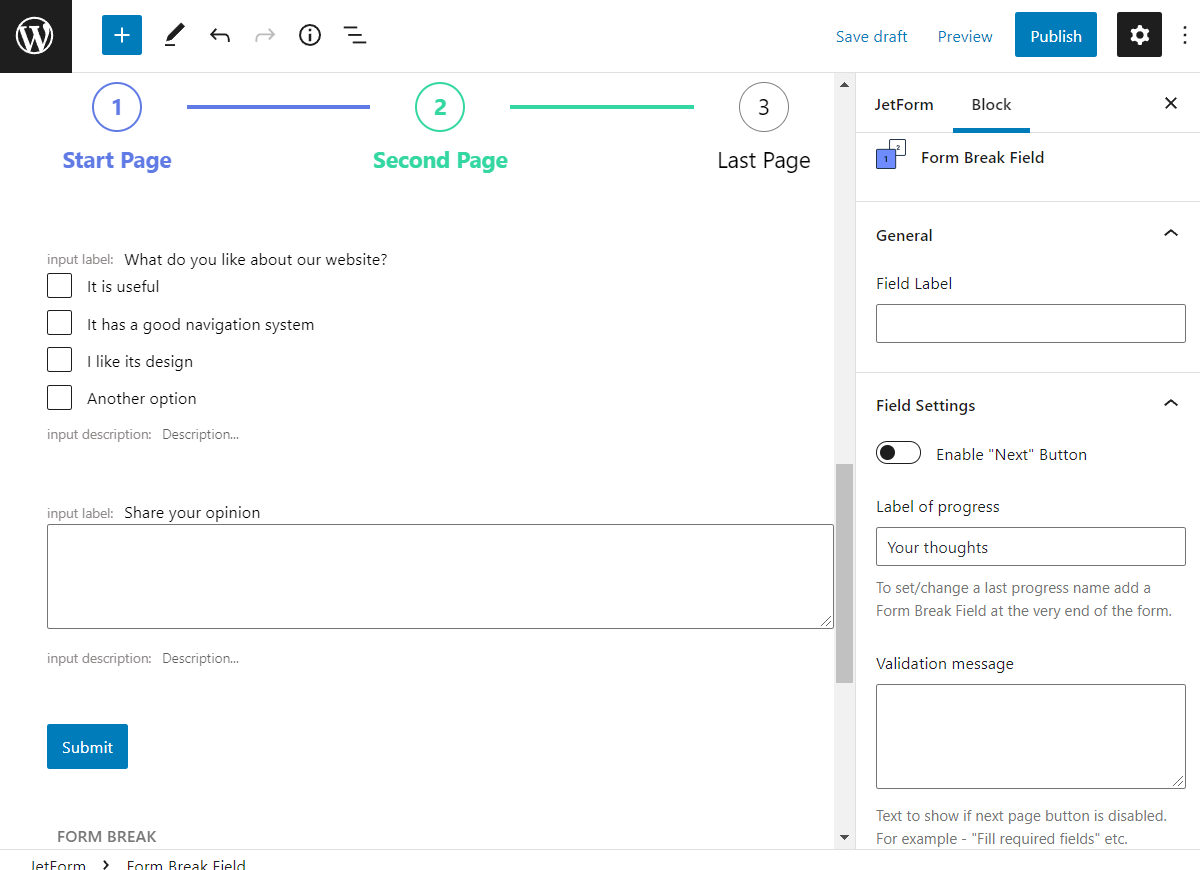Publish the form
Image resolution: width=1200 pixels, height=870 pixels.
click(x=1055, y=34)
